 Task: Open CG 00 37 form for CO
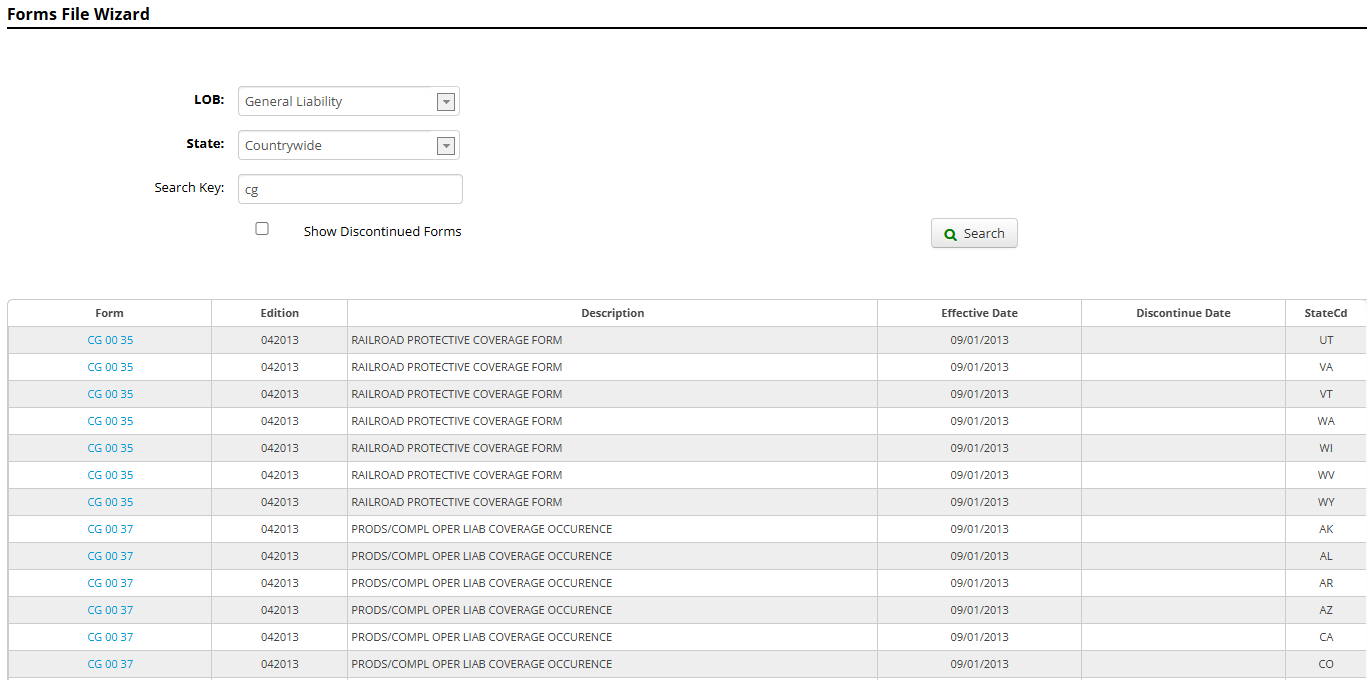[x=110, y=664]
